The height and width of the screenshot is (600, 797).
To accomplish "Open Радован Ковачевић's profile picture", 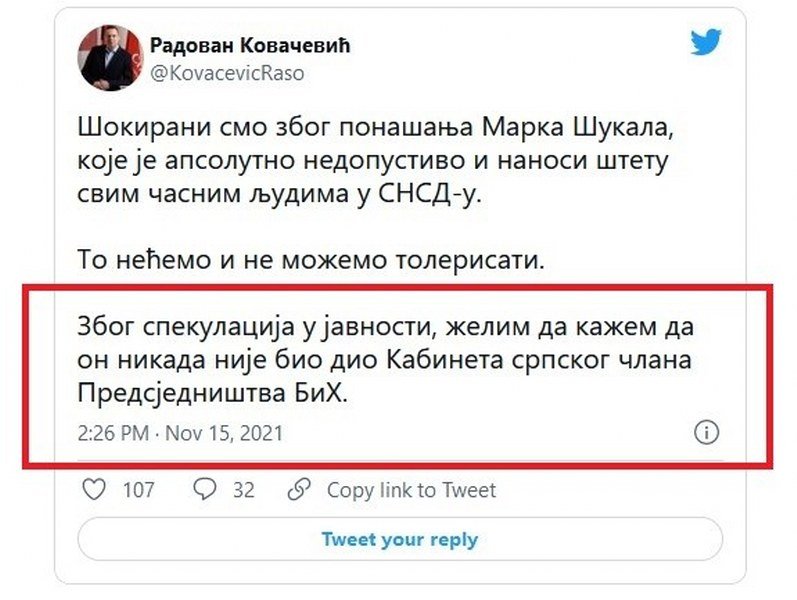I will pos(108,59).
